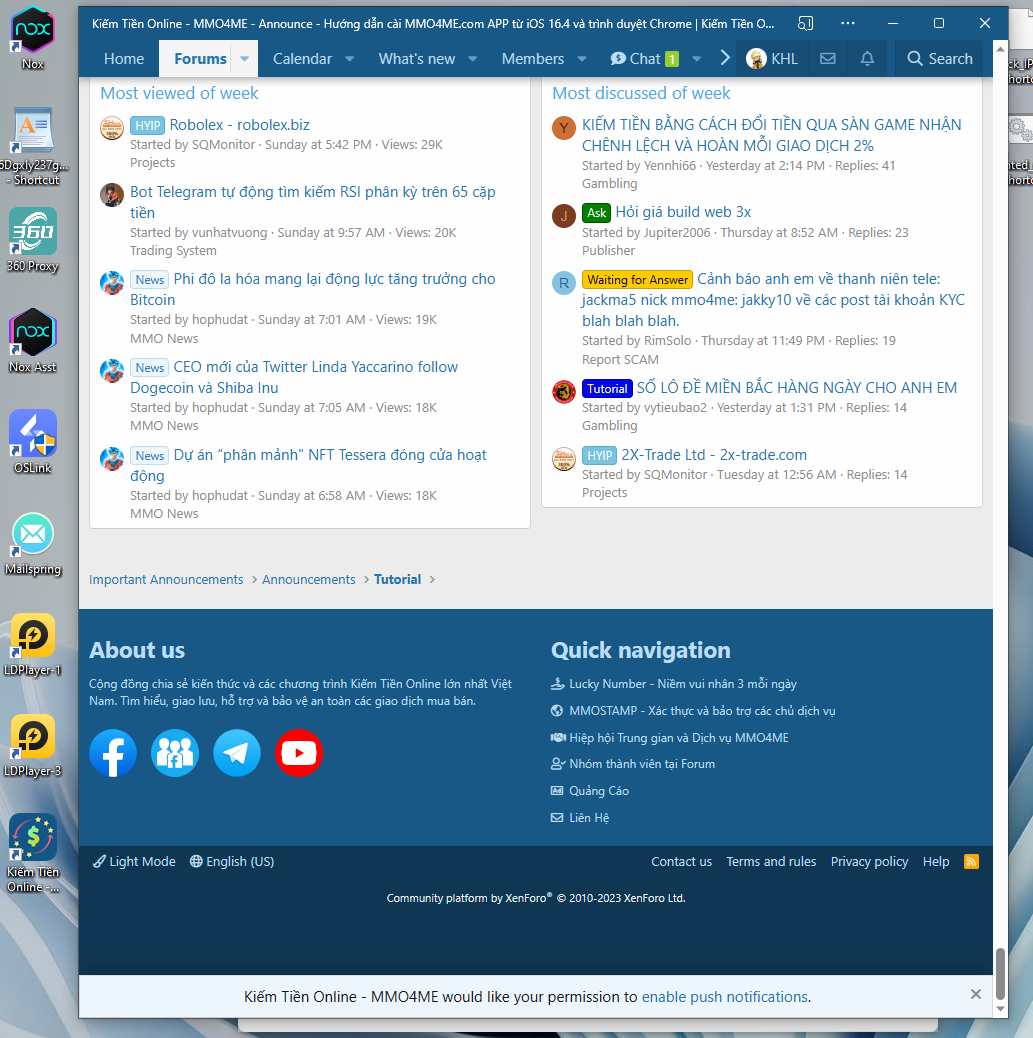The width and height of the screenshot is (1033, 1038).
Task: Open the RSS feed icon
Action: [971, 861]
